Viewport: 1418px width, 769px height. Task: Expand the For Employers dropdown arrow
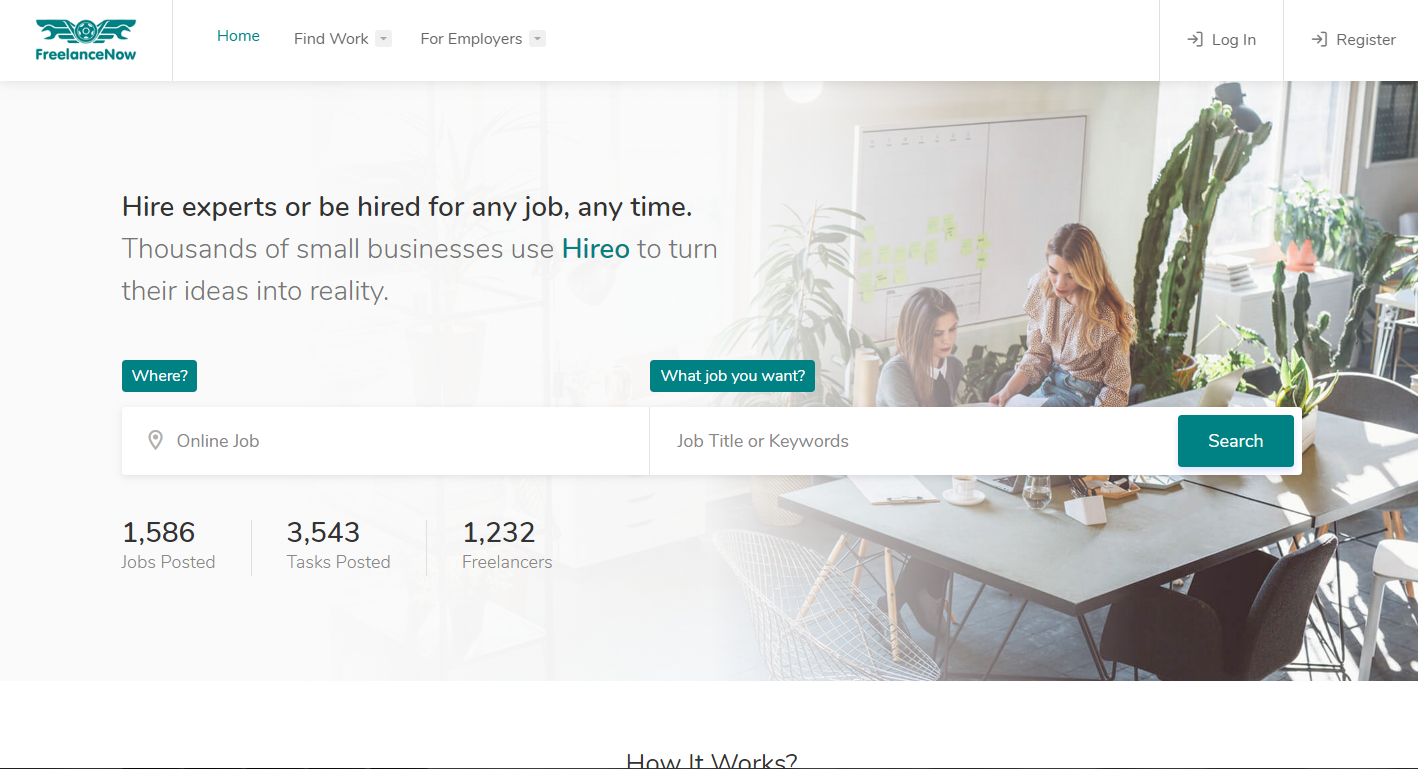[537, 39]
